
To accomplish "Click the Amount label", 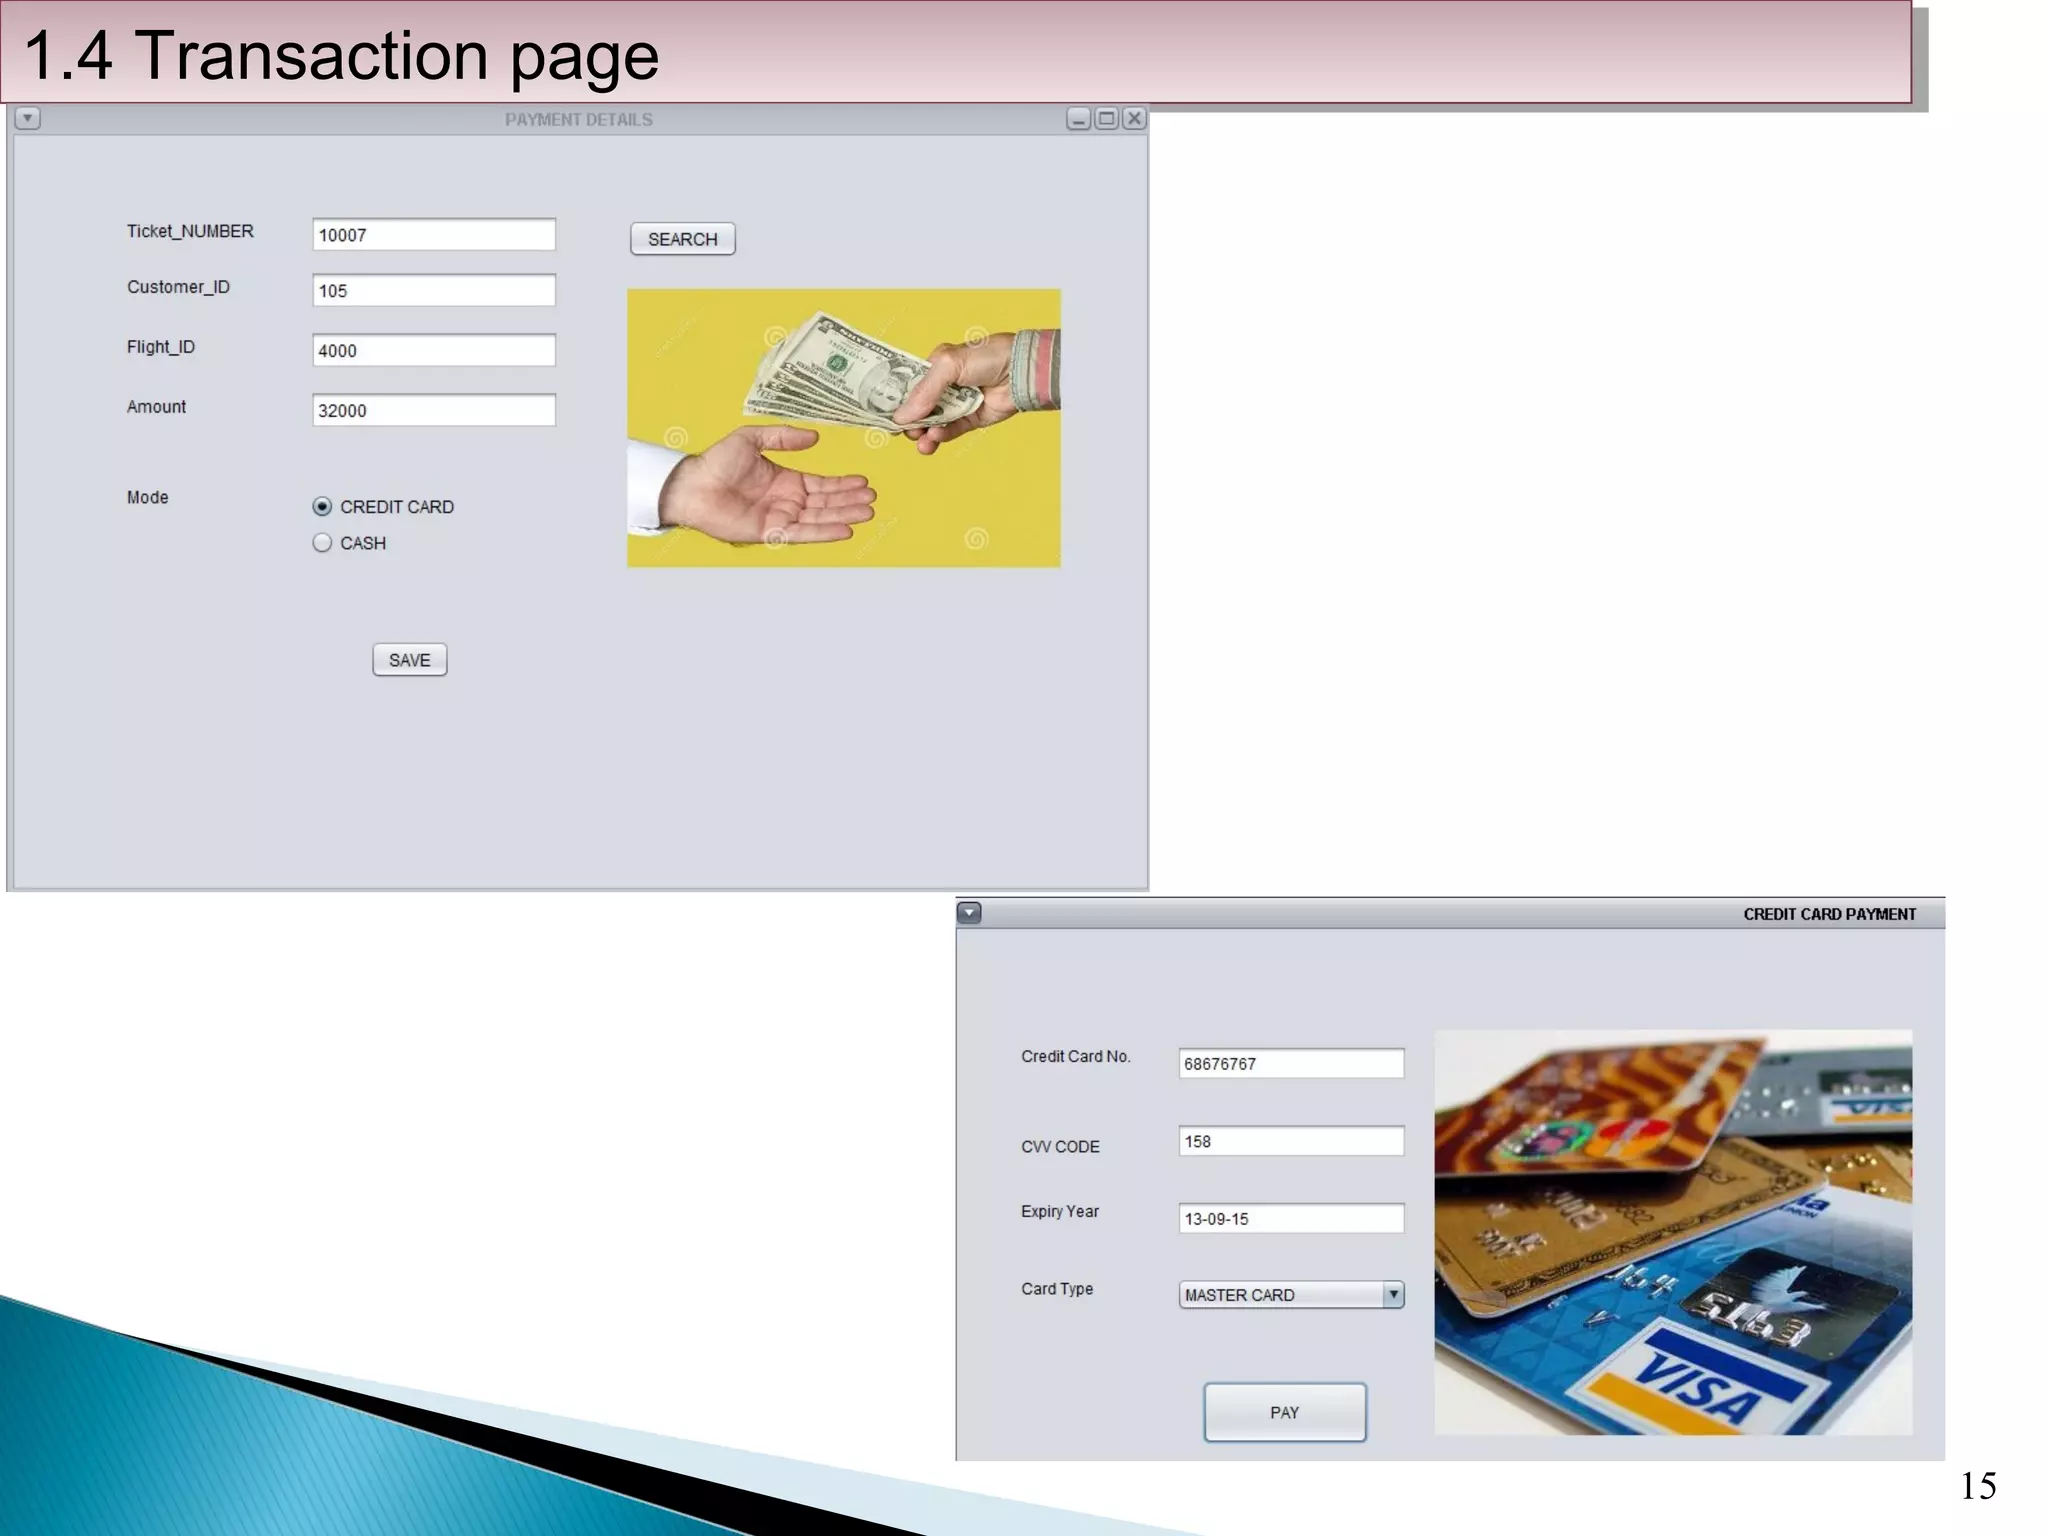I will (156, 407).
